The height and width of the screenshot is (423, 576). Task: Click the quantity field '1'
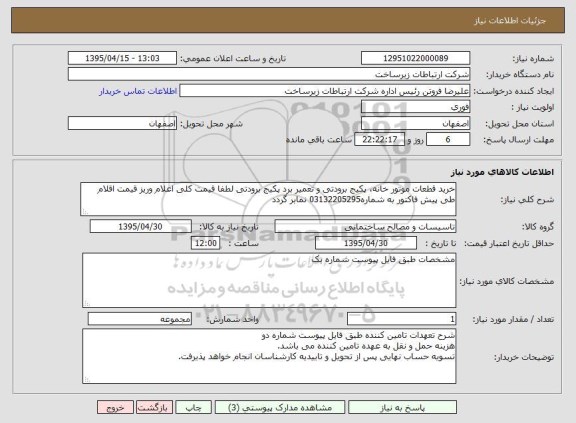(x=402, y=319)
